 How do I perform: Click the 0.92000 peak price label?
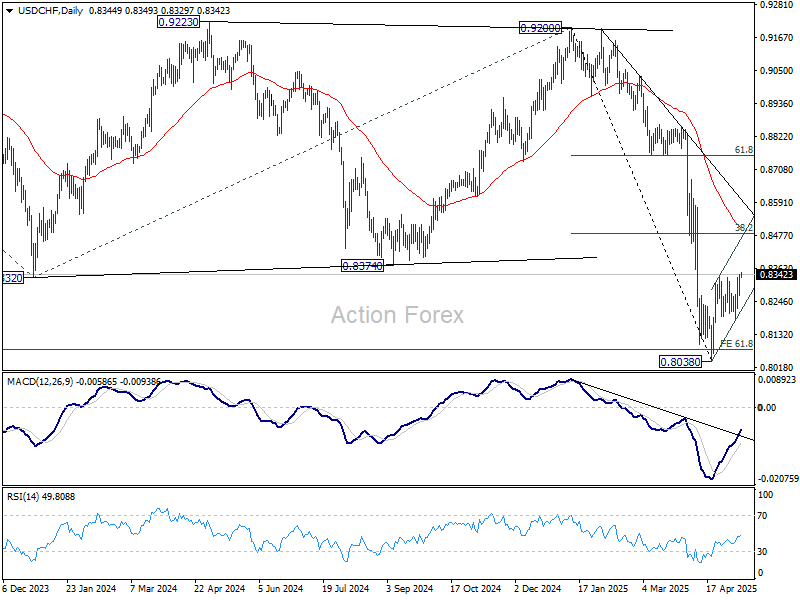(541, 28)
